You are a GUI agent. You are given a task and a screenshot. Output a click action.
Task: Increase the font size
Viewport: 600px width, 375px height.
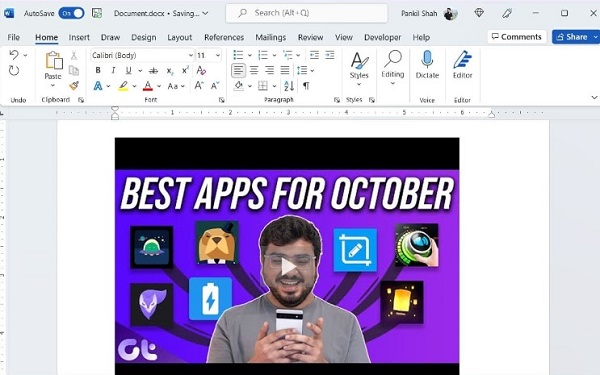(199, 86)
